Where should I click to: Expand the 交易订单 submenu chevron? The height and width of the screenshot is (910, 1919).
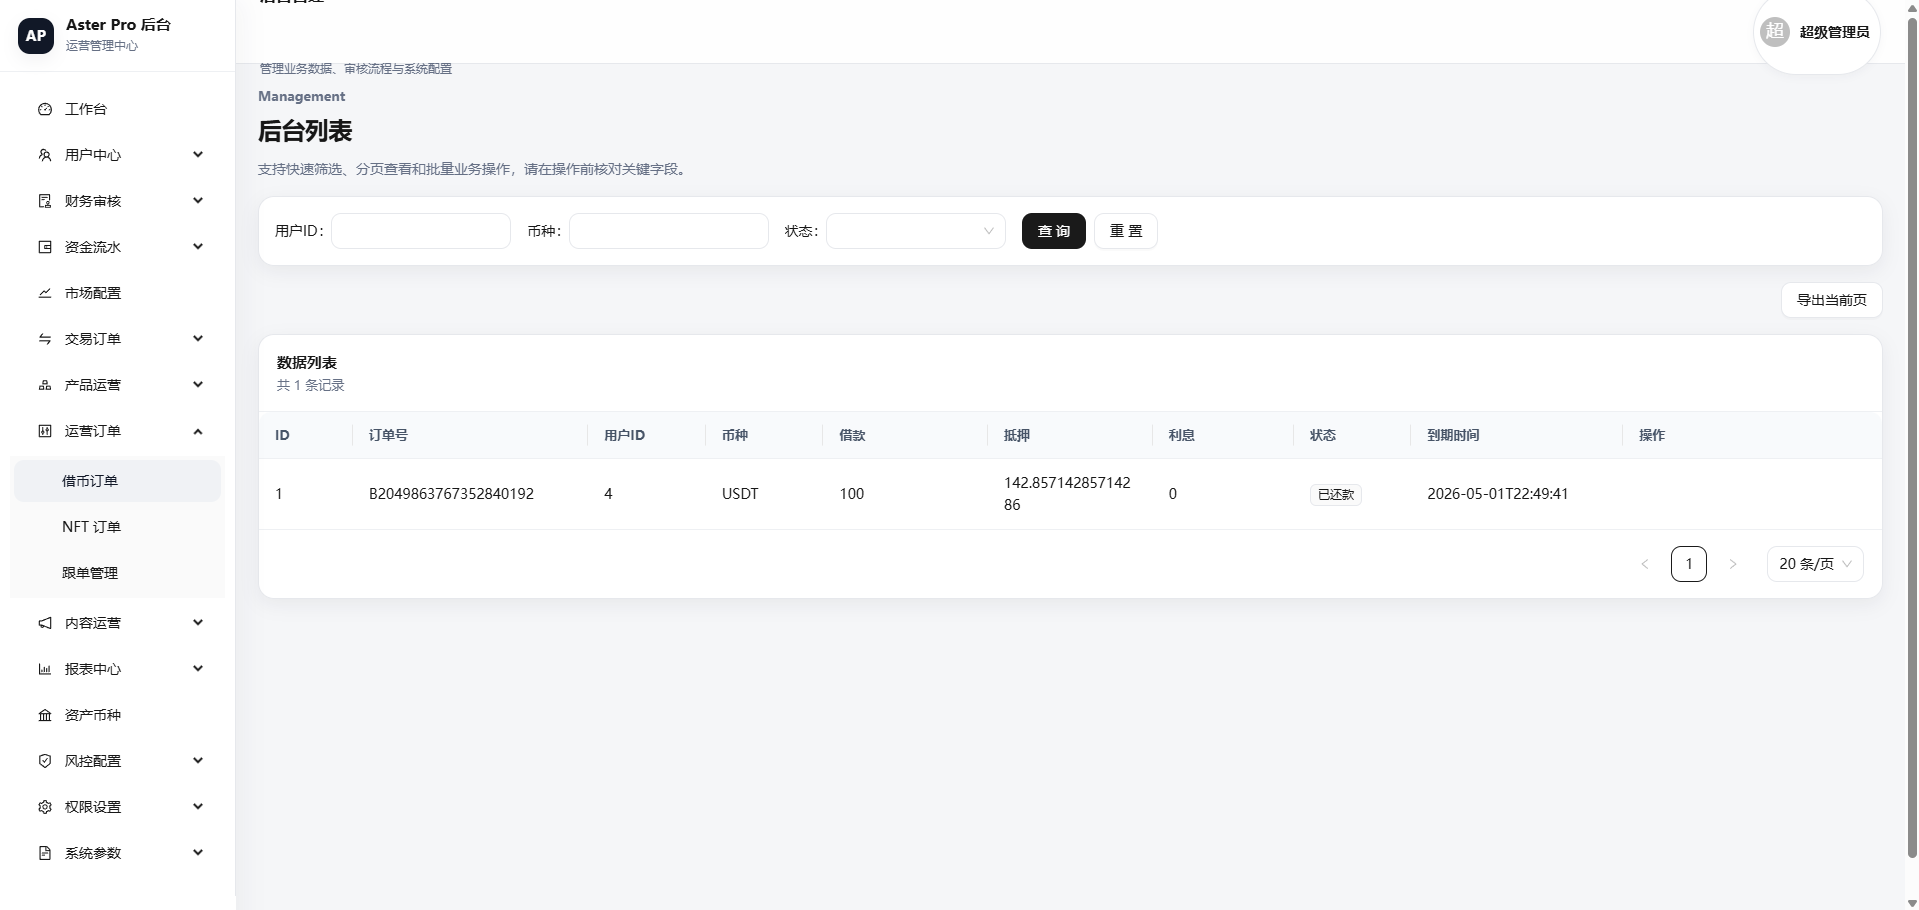tap(198, 338)
